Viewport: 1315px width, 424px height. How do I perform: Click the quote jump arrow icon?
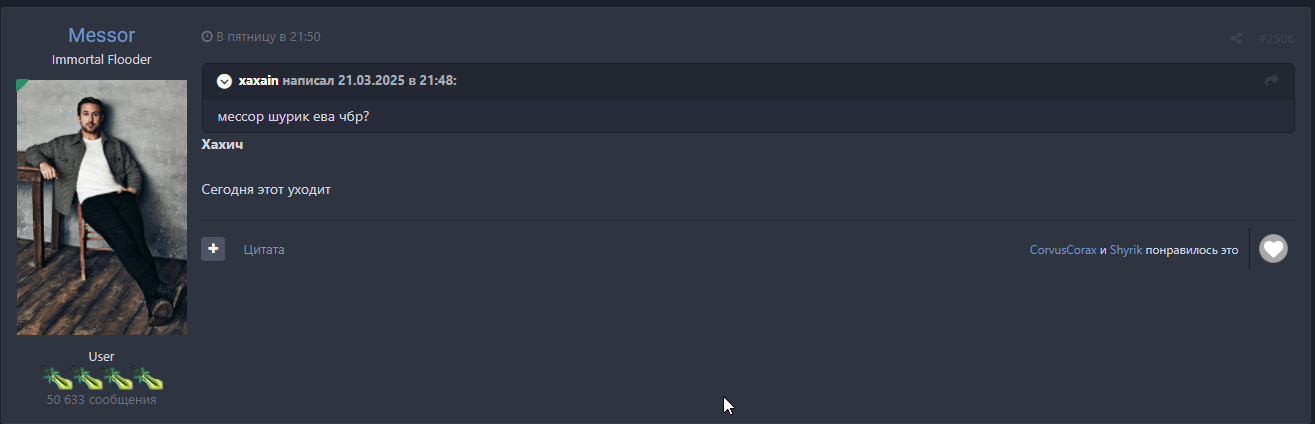(x=1272, y=81)
